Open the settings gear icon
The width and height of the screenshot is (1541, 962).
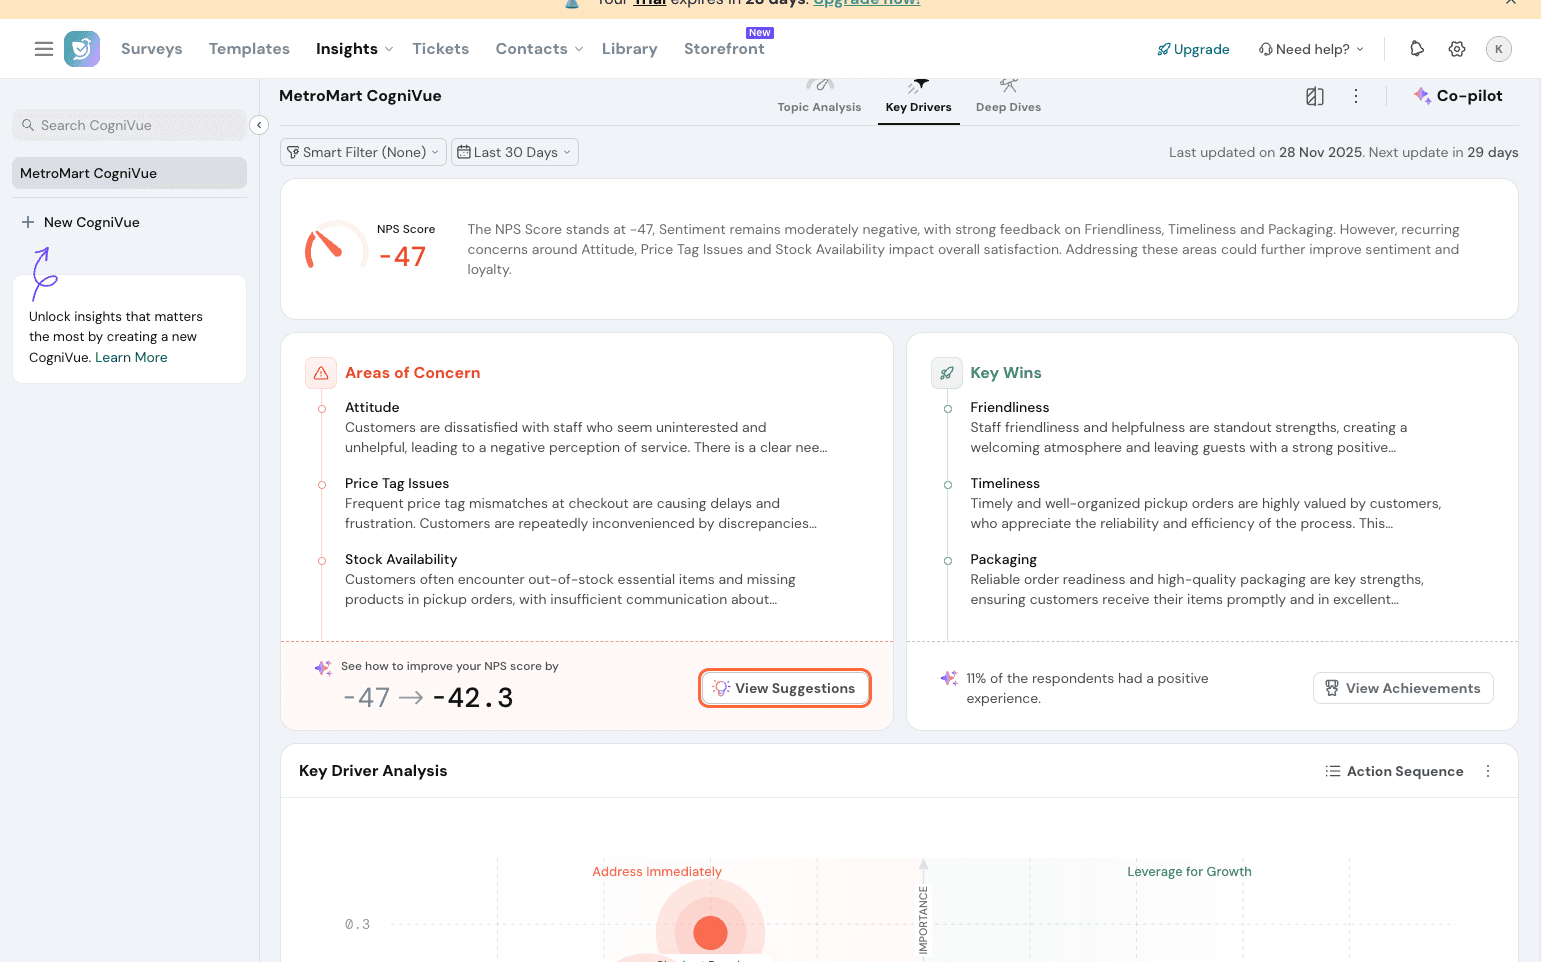[1456, 49]
